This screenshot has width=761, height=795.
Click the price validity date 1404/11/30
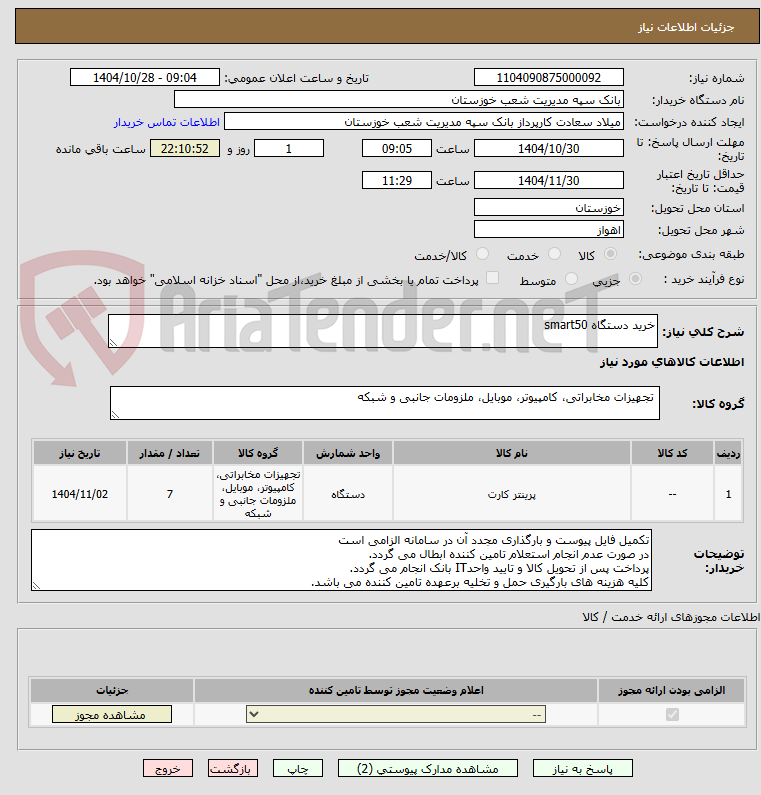(x=549, y=180)
